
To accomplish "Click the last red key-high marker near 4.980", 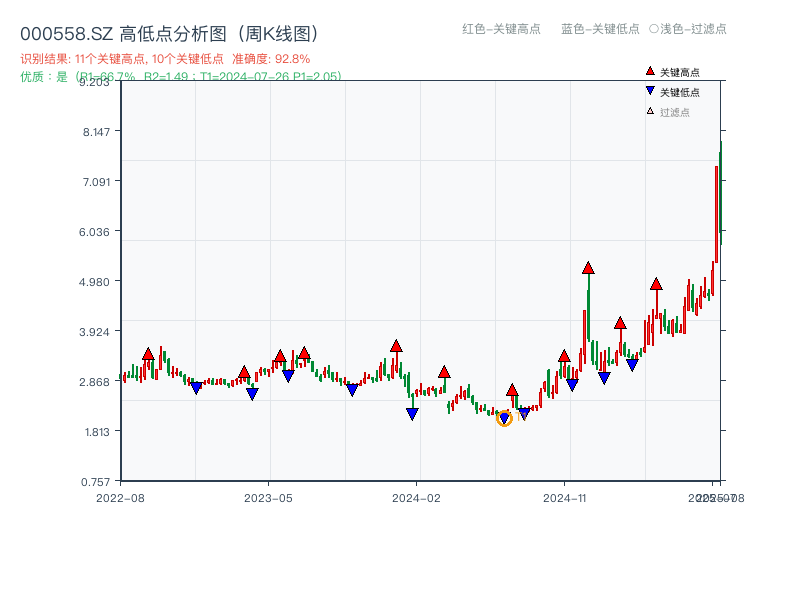I will 656,284.
